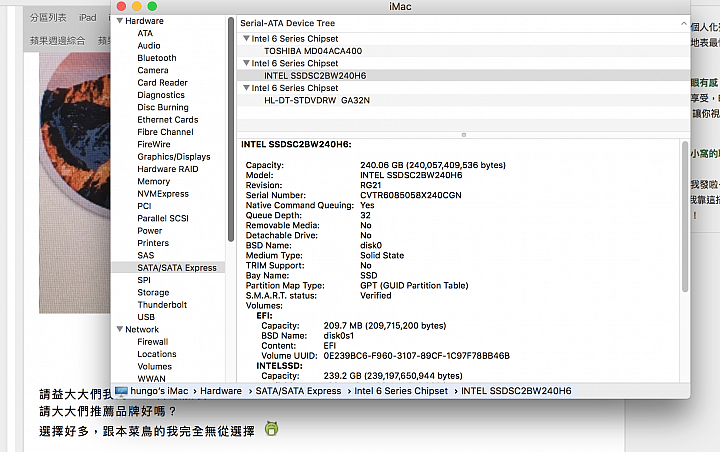Open Disc Burning information
This screenshot has height=452, width=720.
pyautogui.click(x=163, y=107)
